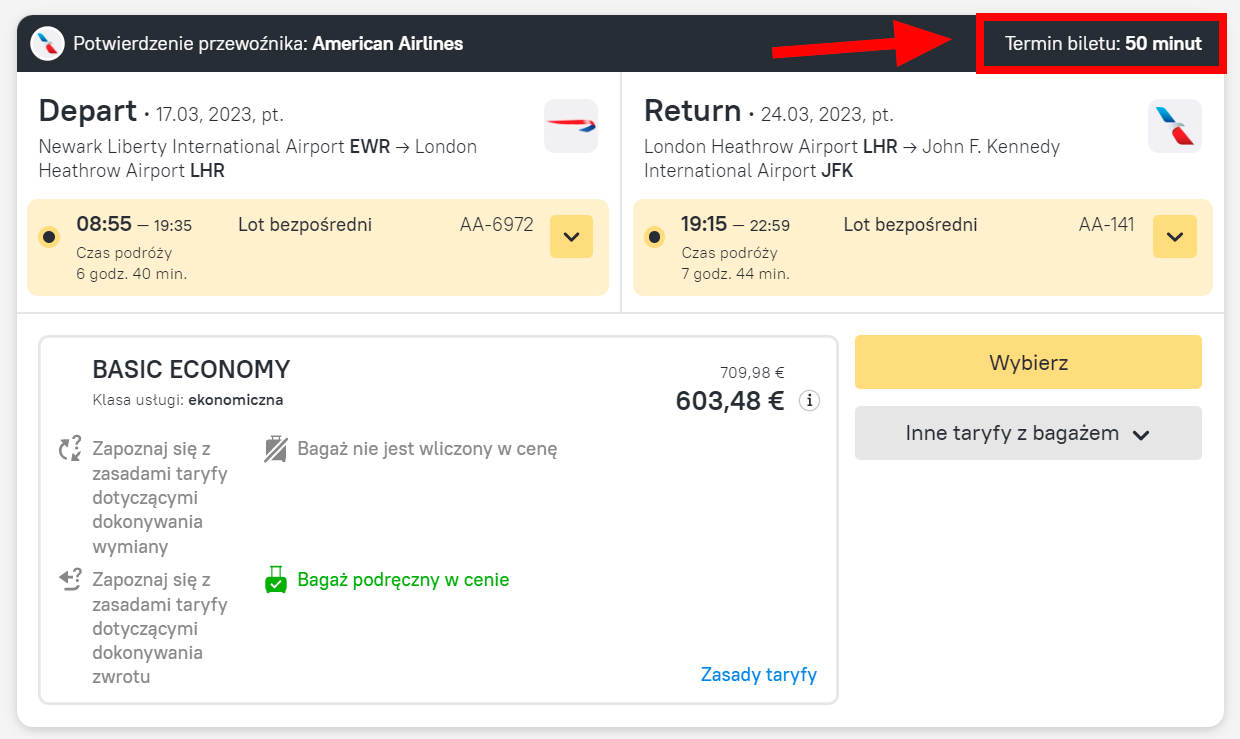The image size is (1240, 739).
Task: Click the crossed-out baggage icon
Action: point(276,449)
